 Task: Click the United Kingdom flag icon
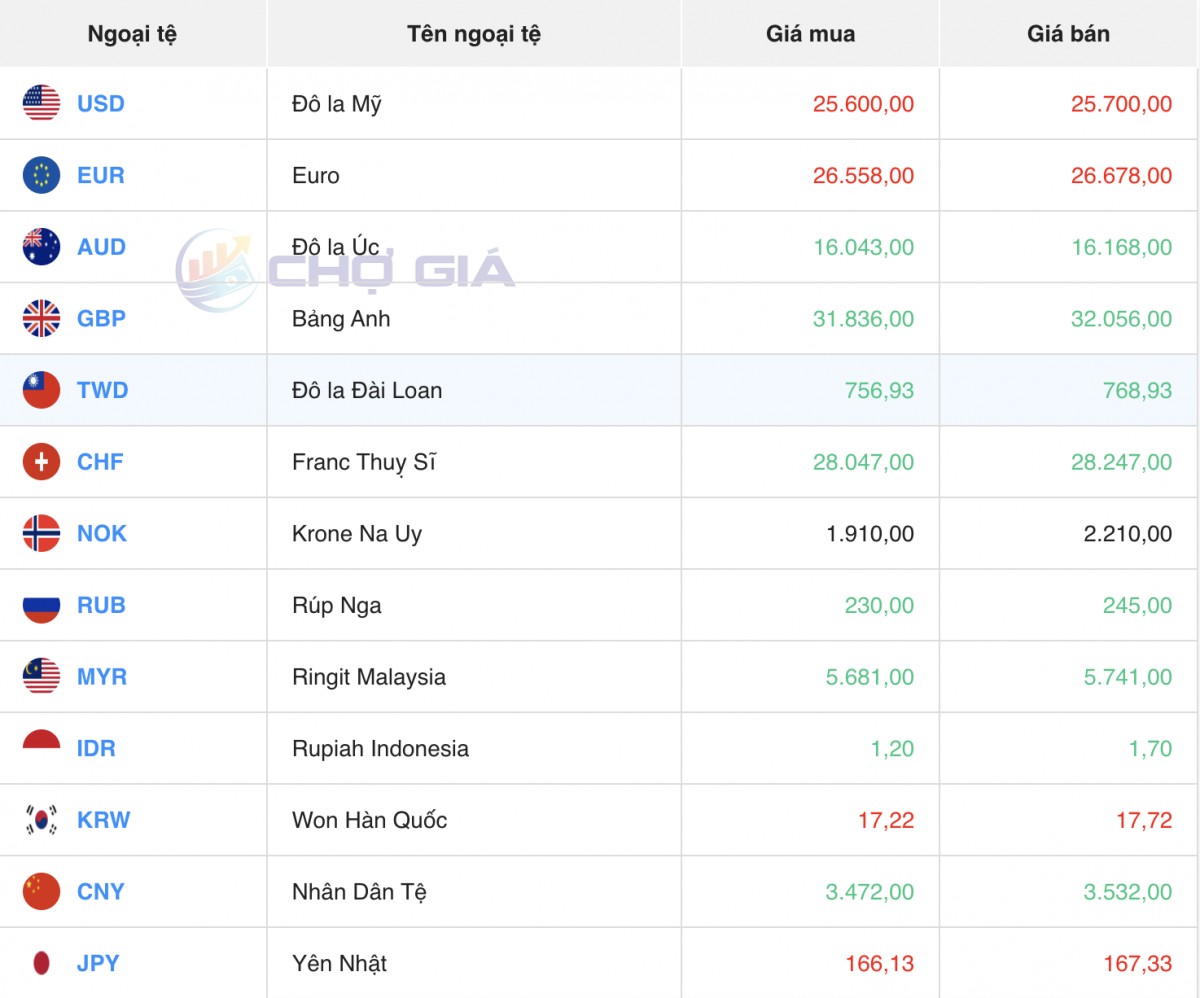pyautogui.click(x=41, y=318)
